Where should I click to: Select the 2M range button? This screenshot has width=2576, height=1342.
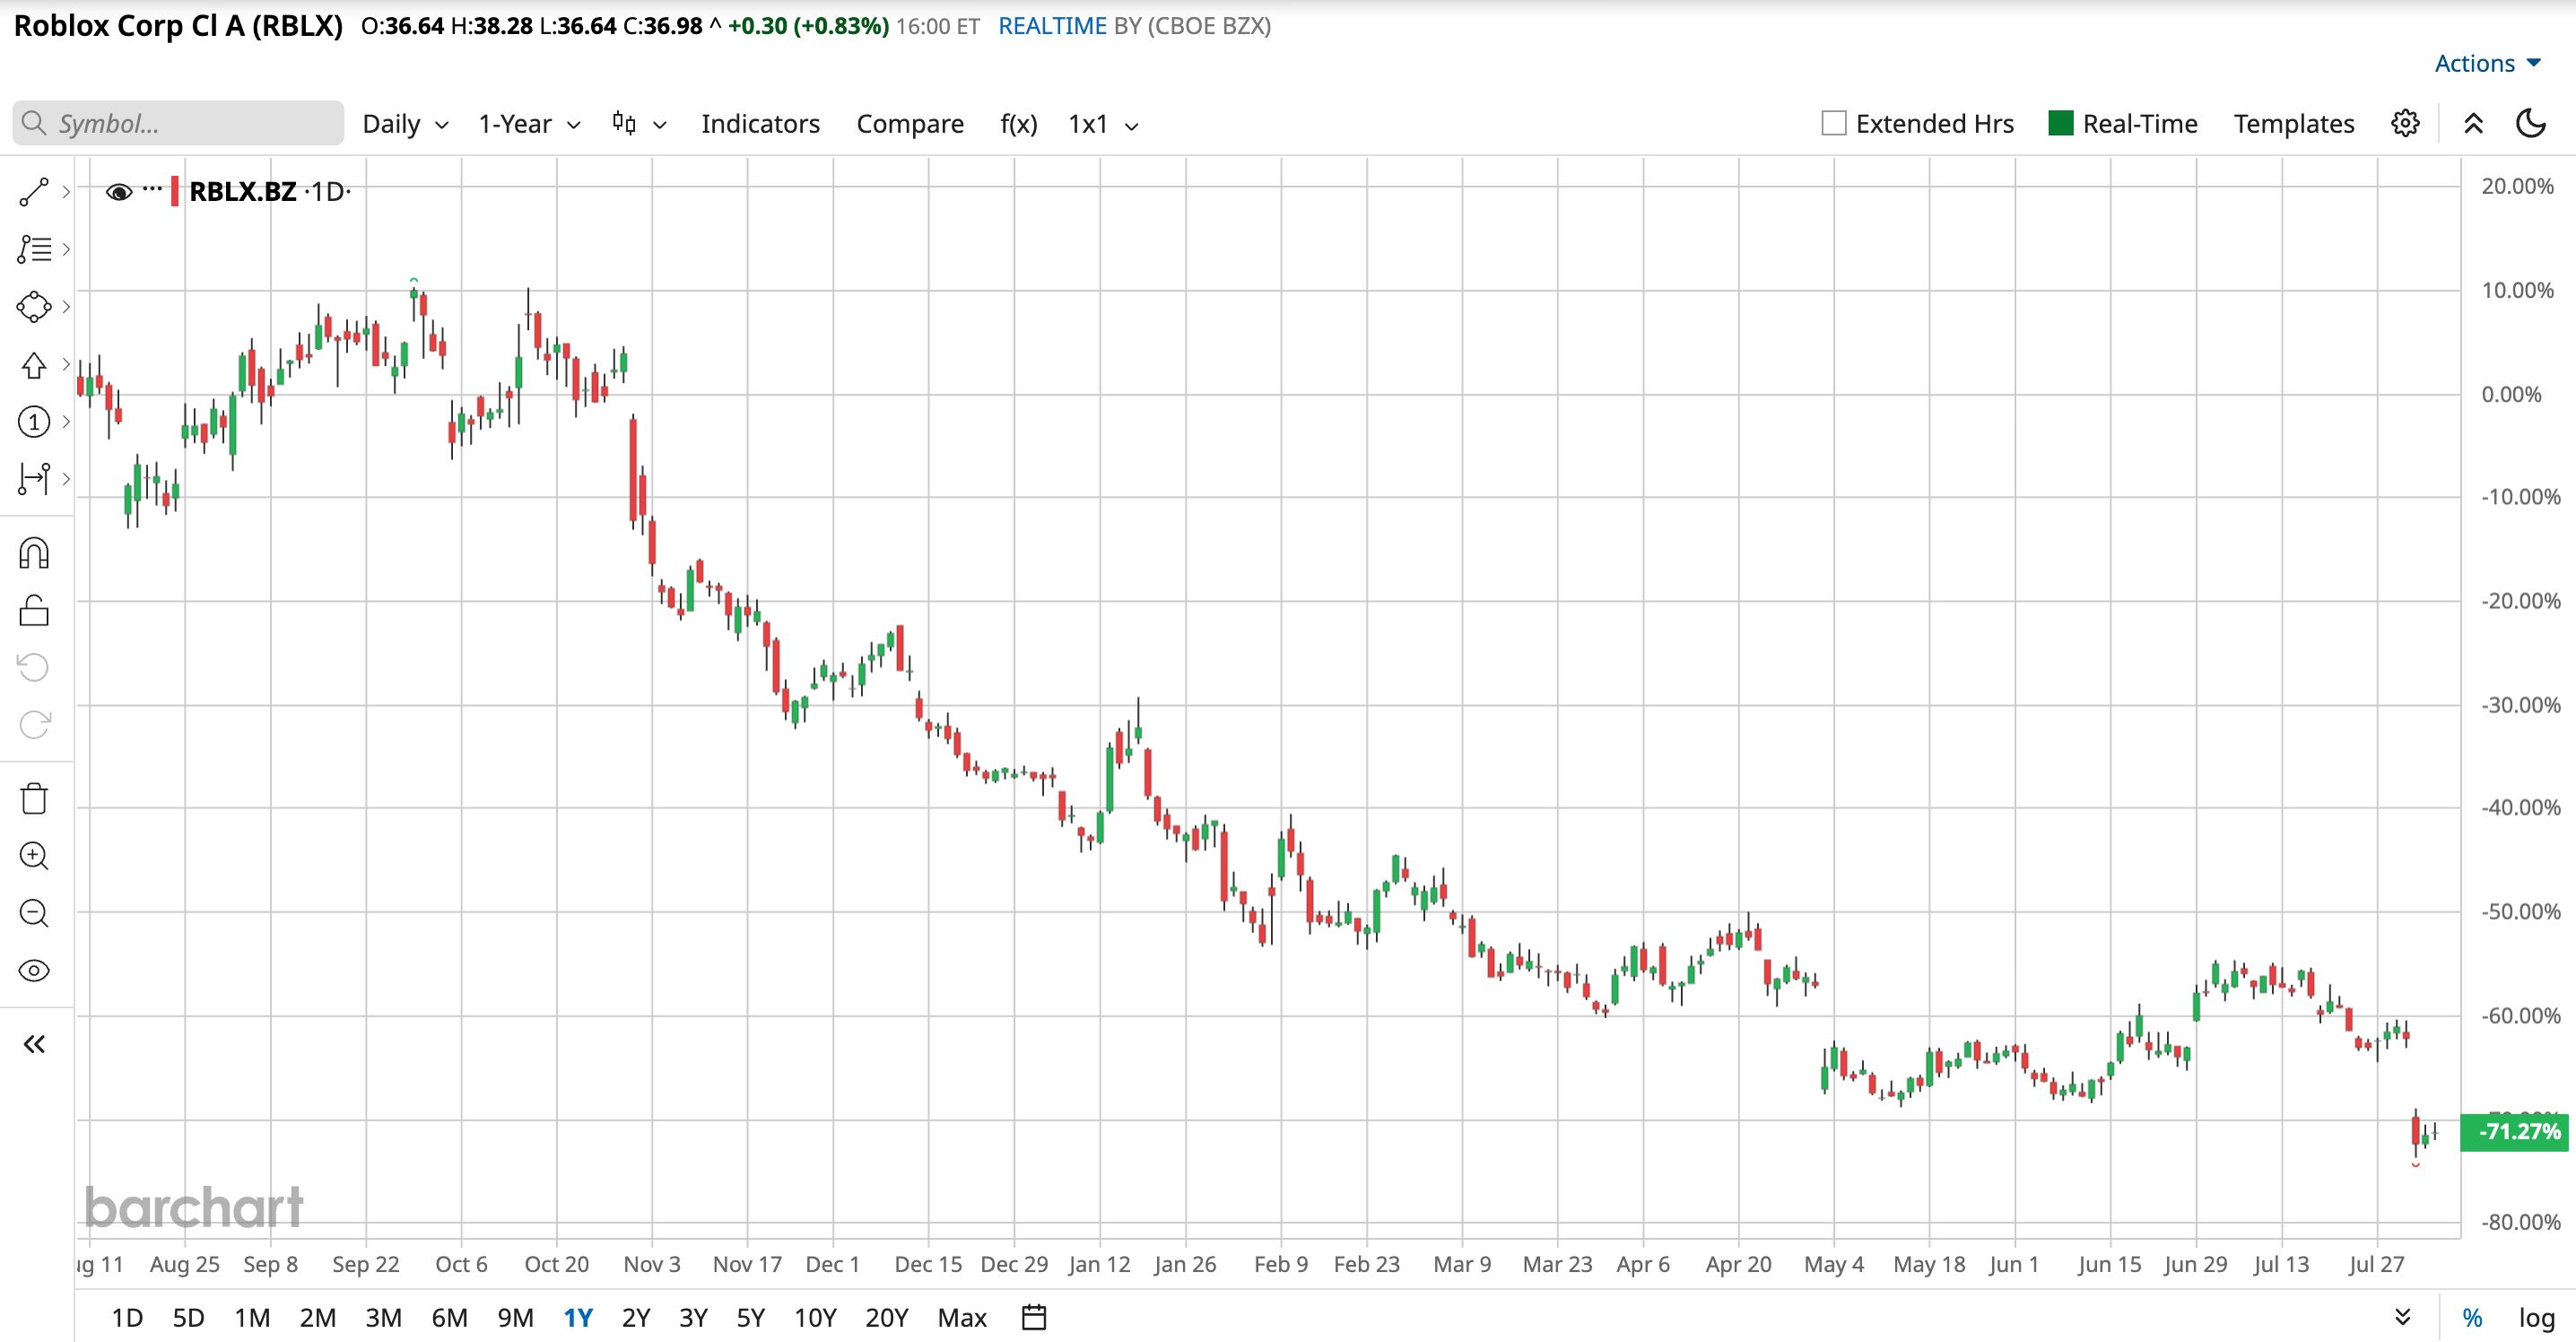click(318, 1318)
